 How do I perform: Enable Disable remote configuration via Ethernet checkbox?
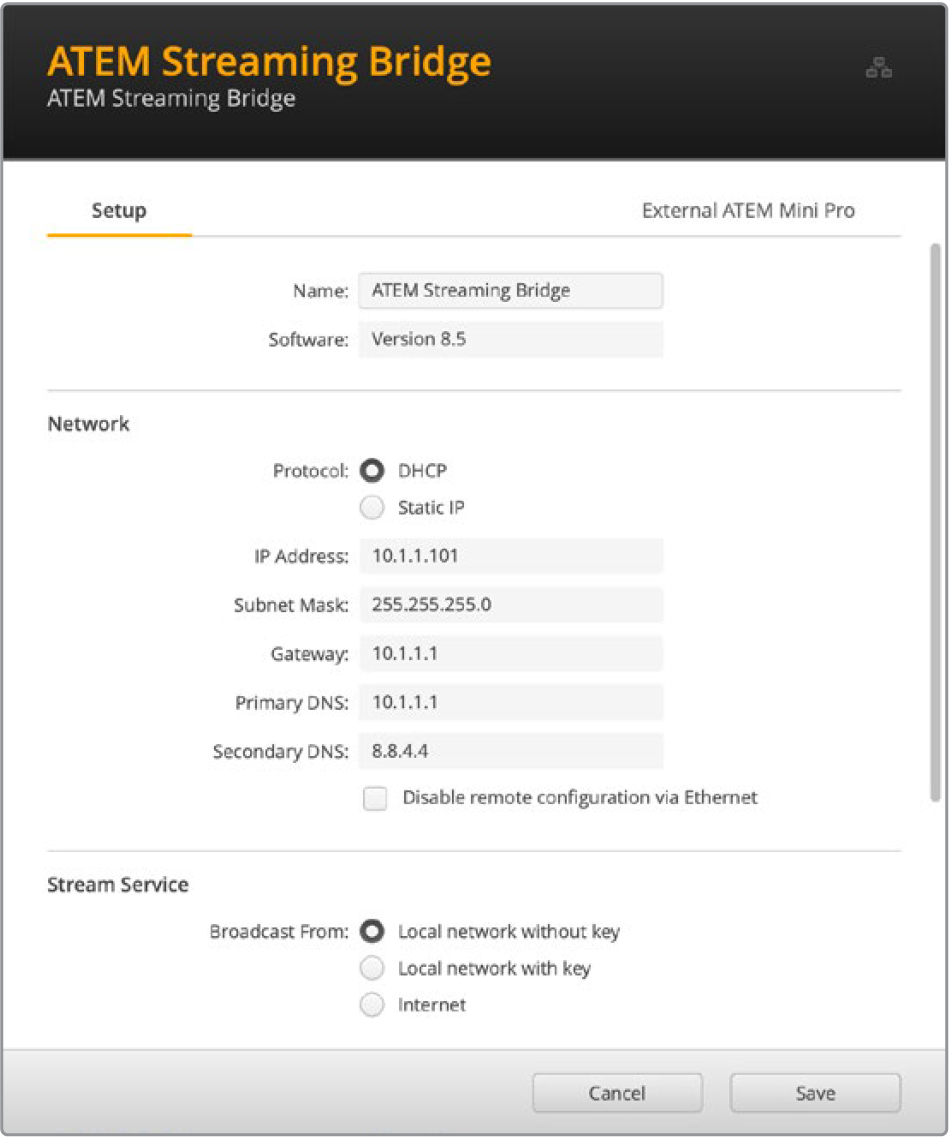point(375,798)
